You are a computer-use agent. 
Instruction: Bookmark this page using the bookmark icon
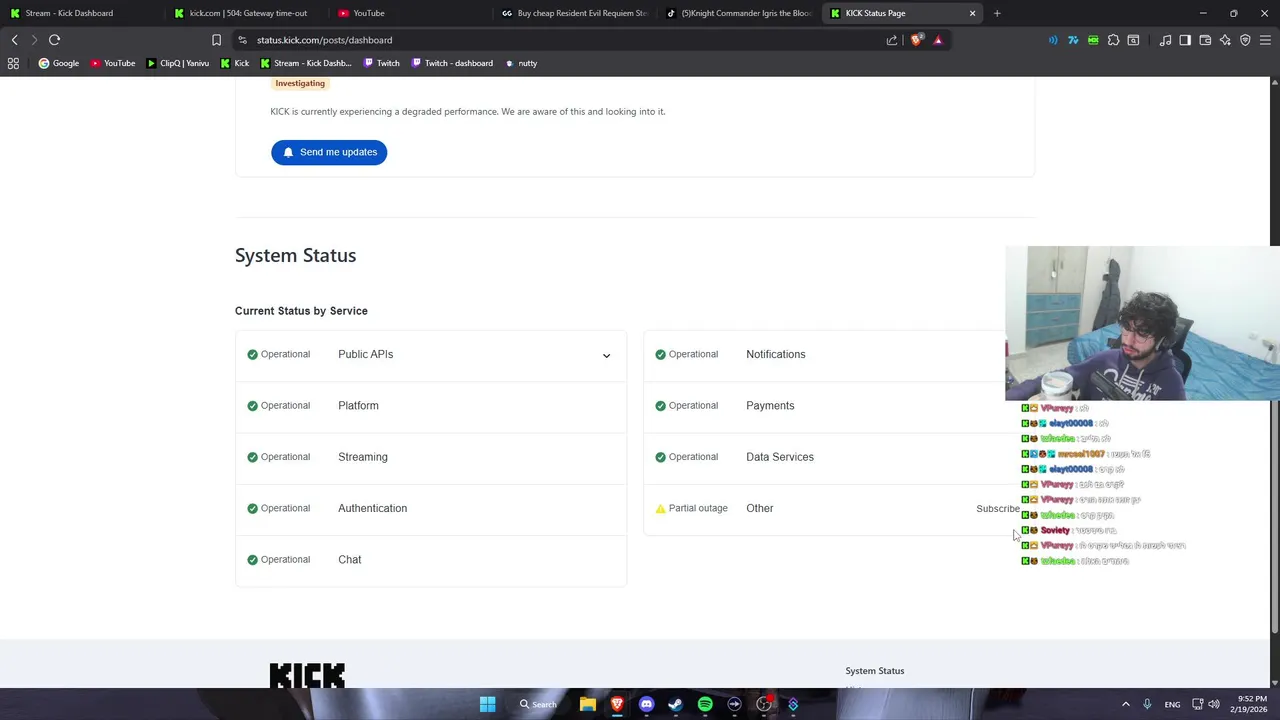click(x=216, y=40)
